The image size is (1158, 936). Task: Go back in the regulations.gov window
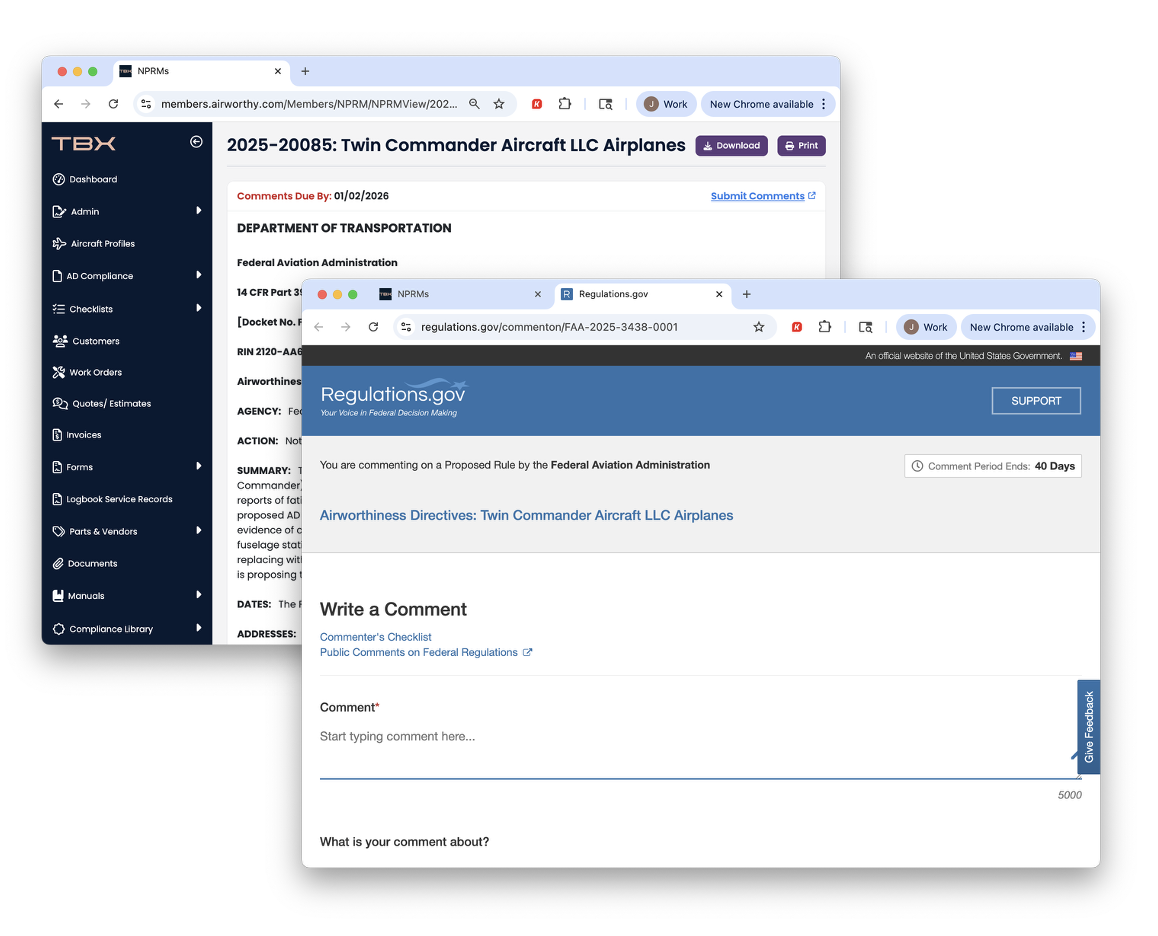(319, 327)
